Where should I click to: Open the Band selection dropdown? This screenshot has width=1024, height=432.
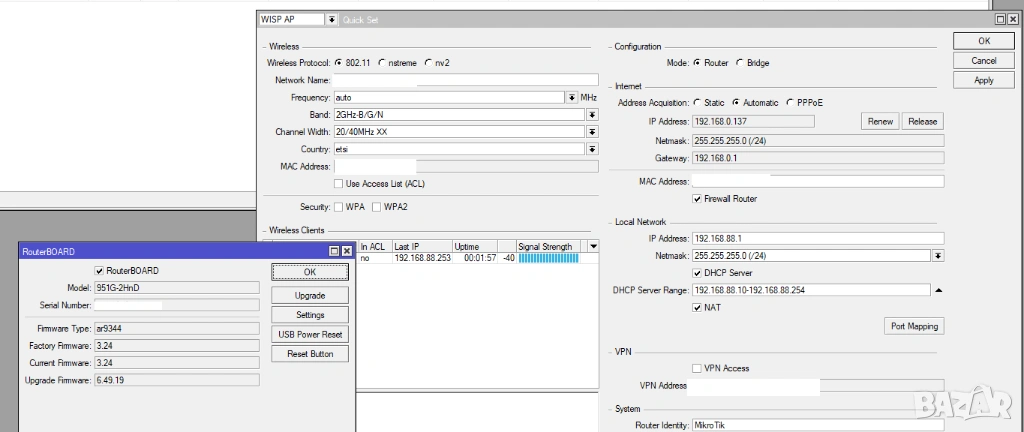pyautogui.click(x=592, y=115)
